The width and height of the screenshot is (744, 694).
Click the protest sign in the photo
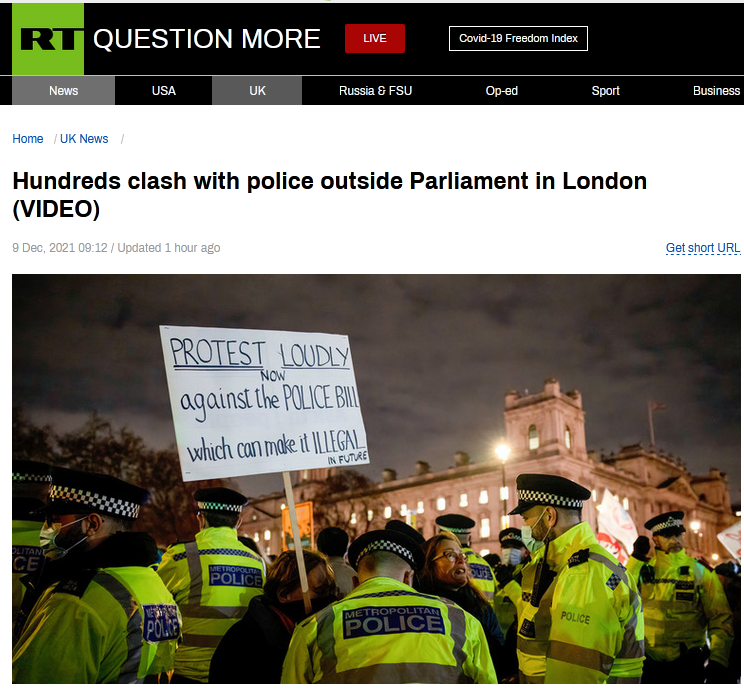pos(264,403)
